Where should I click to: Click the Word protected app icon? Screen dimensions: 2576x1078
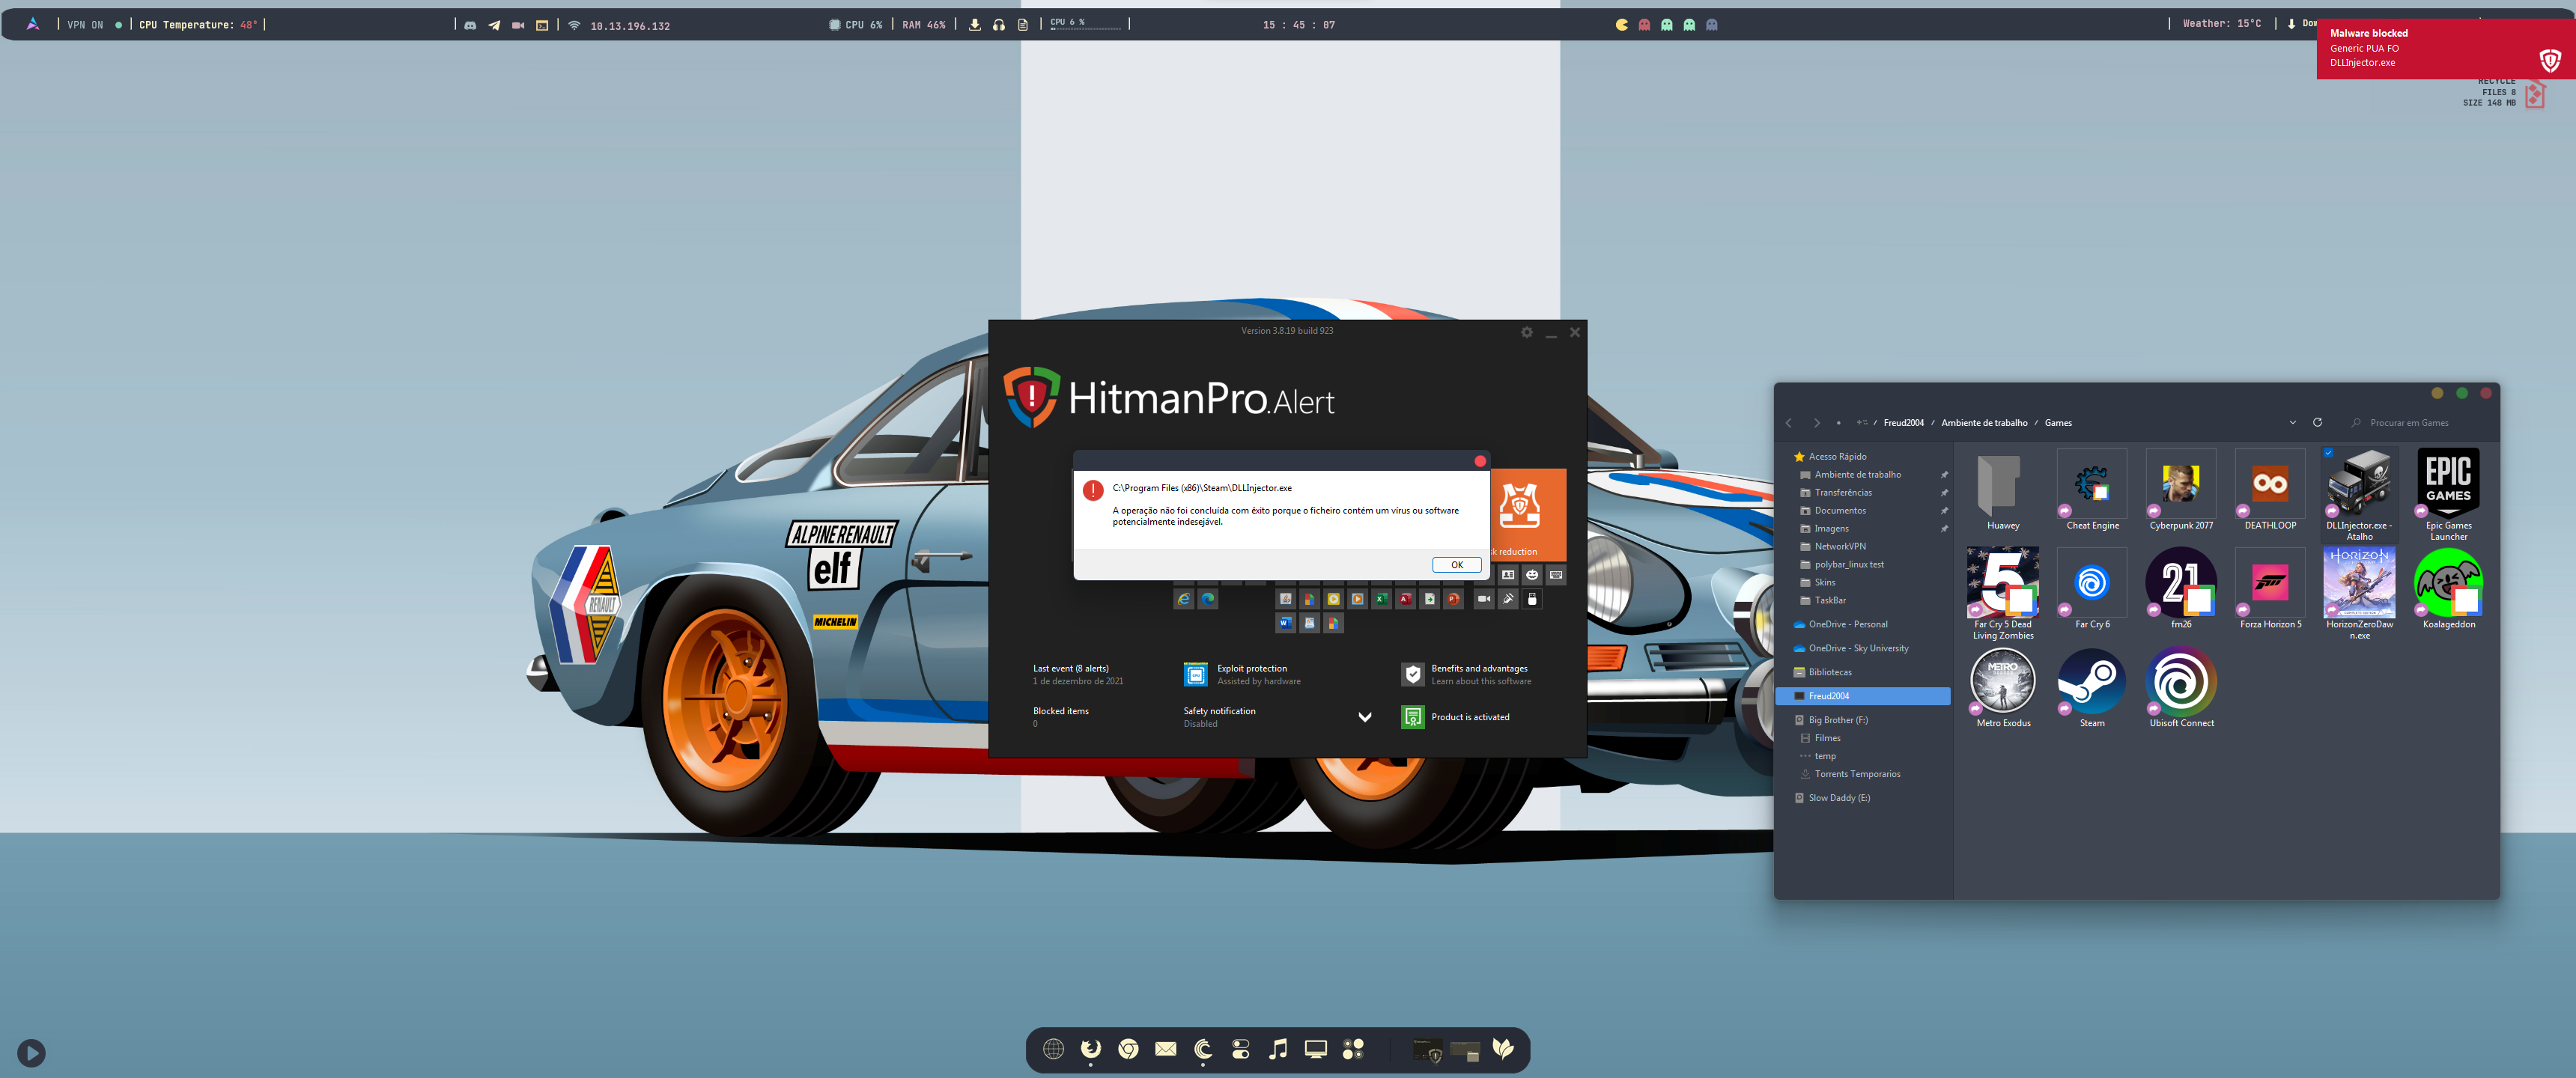pos(1285,623)
